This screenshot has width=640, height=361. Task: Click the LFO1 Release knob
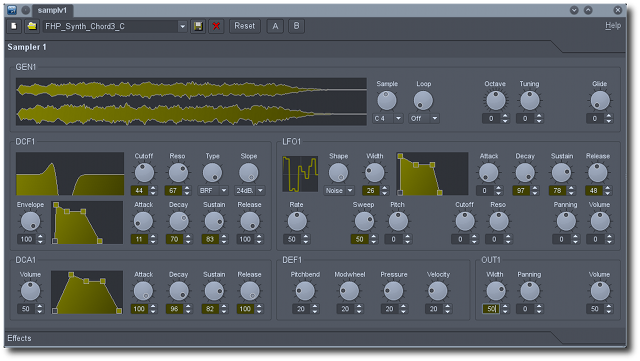[598, 173]
